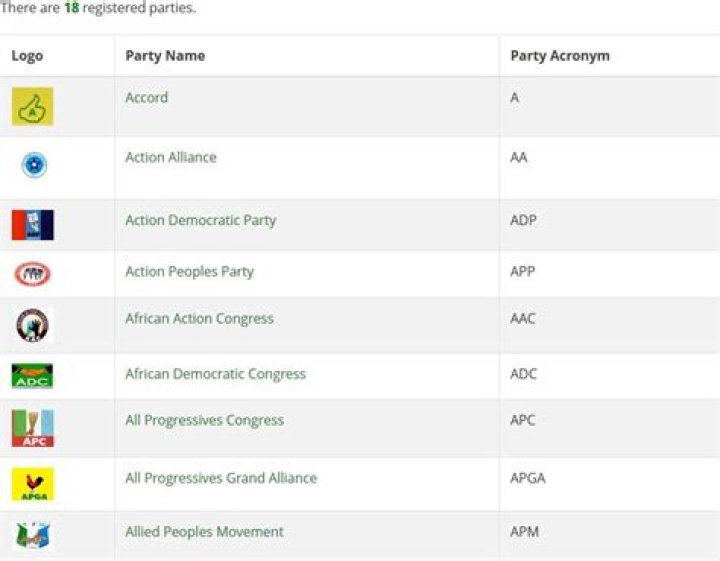This screenshot has height=561, width=720.
Task: Click the Accord party thumbs-up logo
Action: [32, 106]
